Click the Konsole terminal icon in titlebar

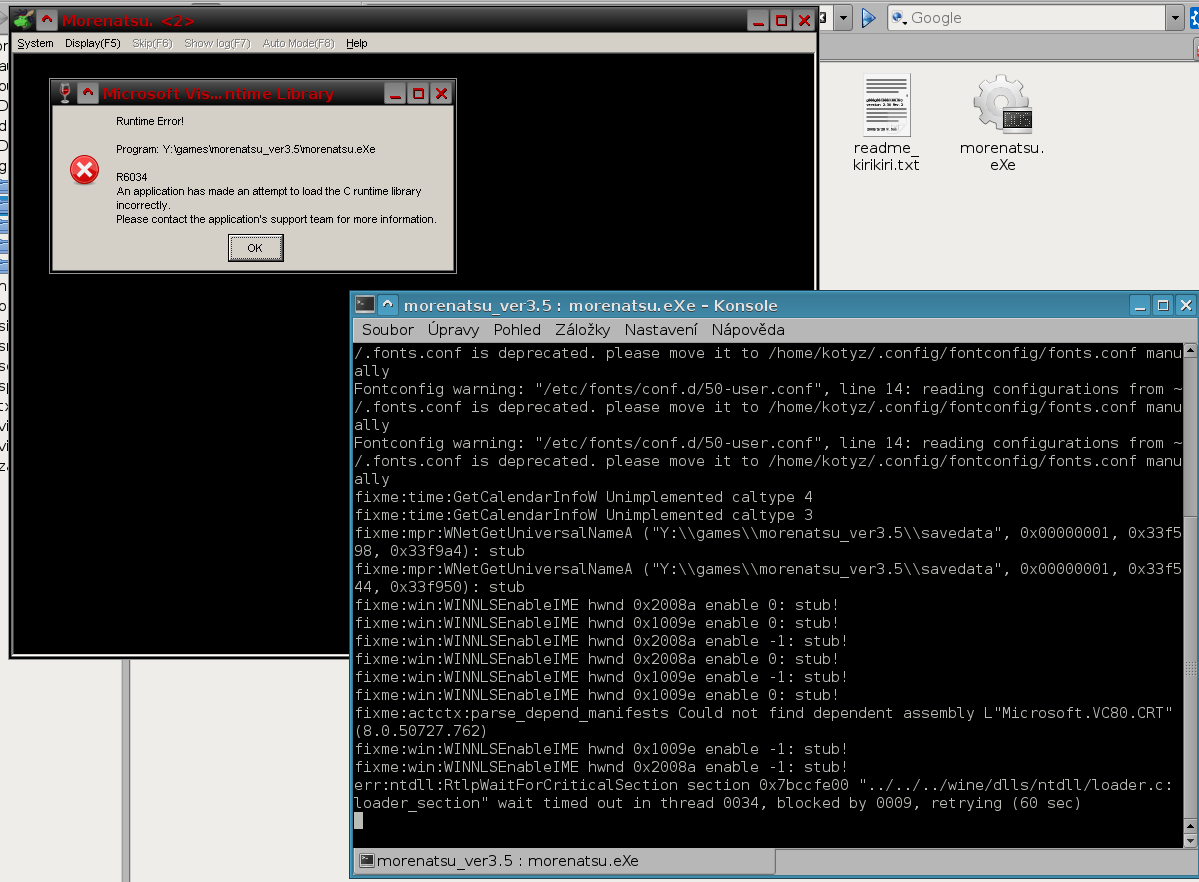(x=365, y=305)
